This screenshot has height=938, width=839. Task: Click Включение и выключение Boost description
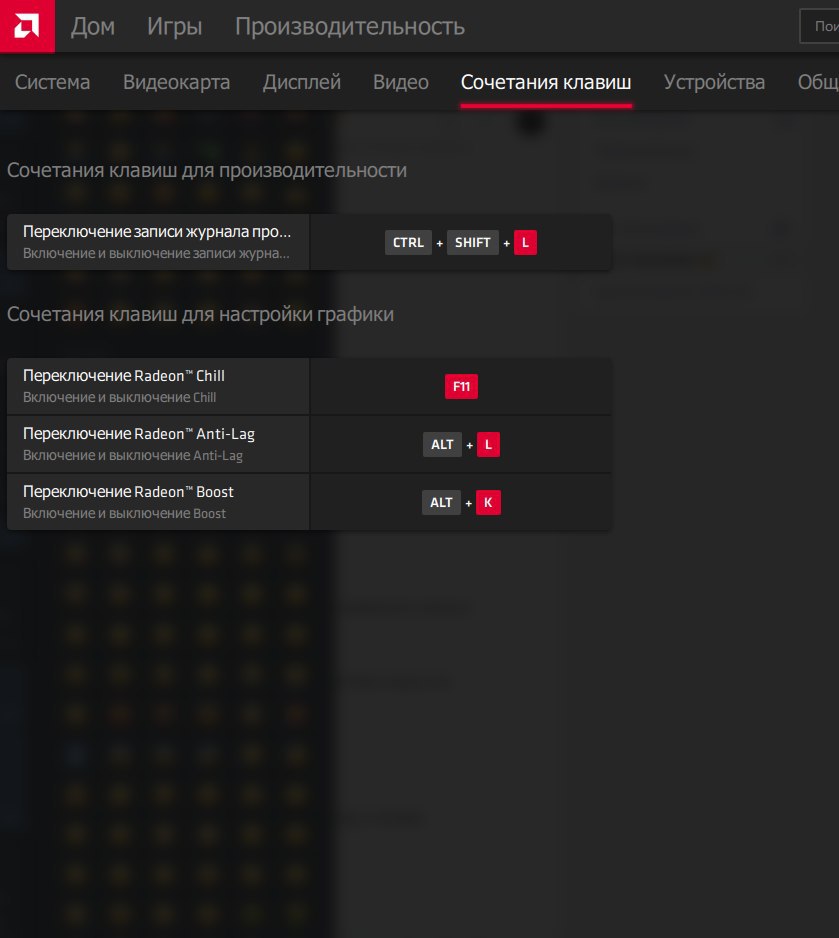coord(124,513)
